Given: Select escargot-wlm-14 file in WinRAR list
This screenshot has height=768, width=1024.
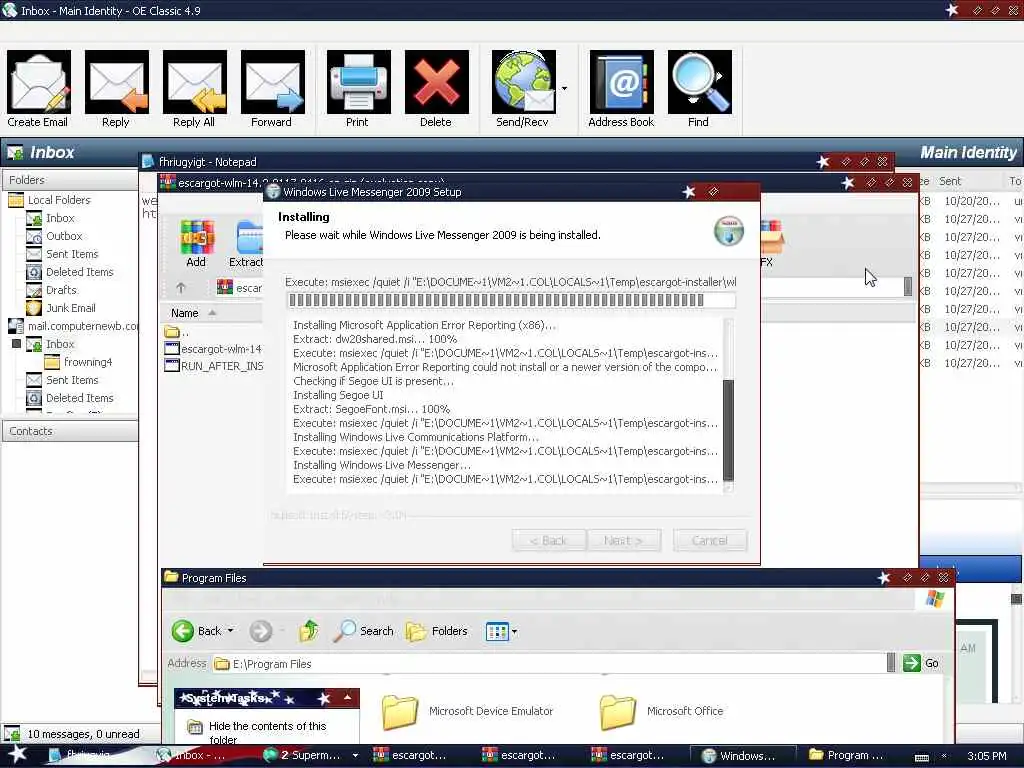Looking at the screenshot, I should click(213, 349).
